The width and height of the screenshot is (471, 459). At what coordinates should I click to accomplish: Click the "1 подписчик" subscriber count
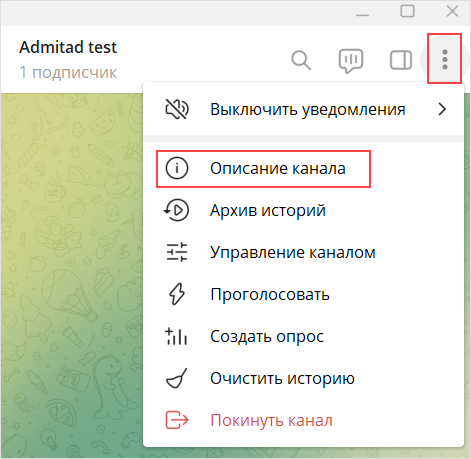click(68, 72)
